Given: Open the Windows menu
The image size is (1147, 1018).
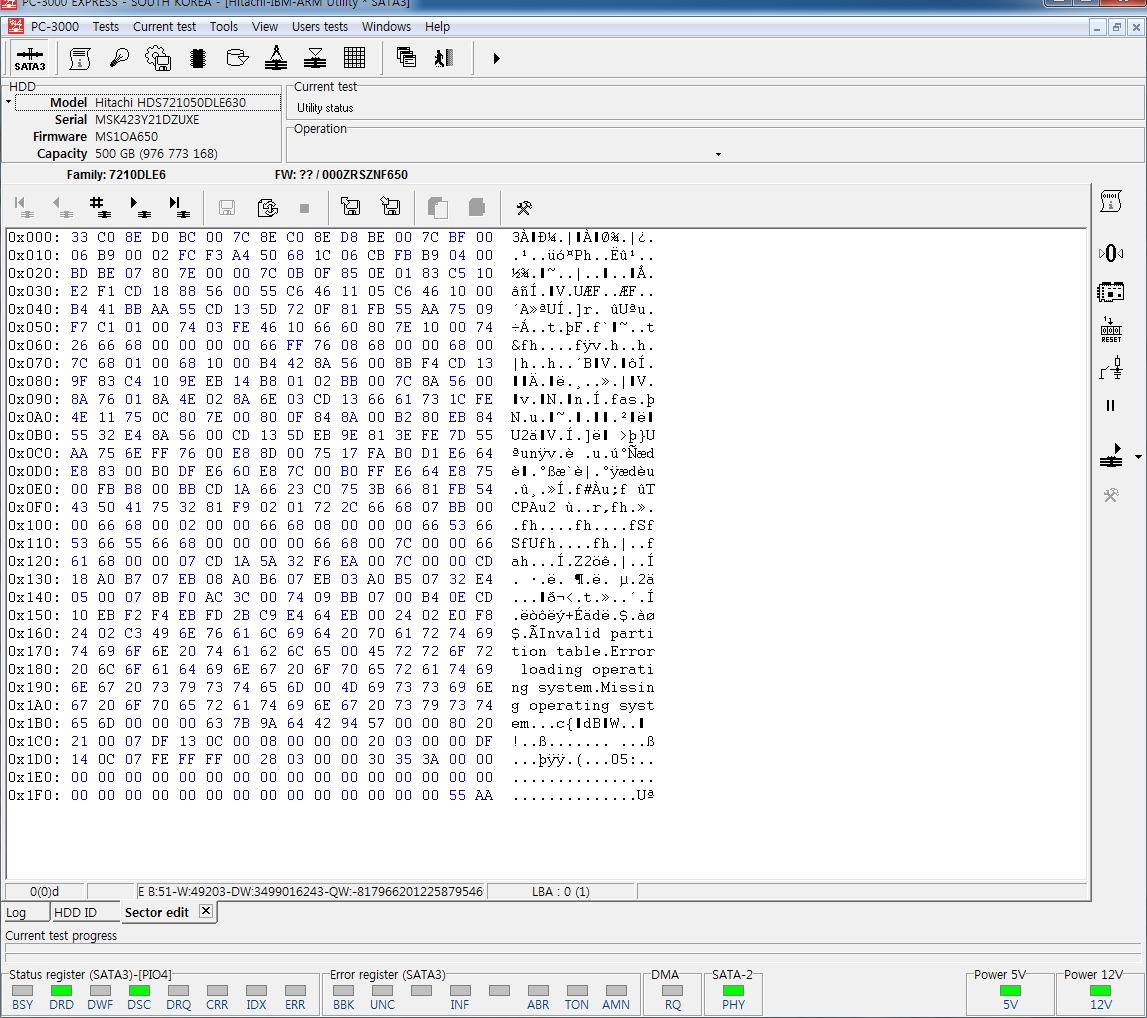Looking at the screenshot, I should (386, 27).
